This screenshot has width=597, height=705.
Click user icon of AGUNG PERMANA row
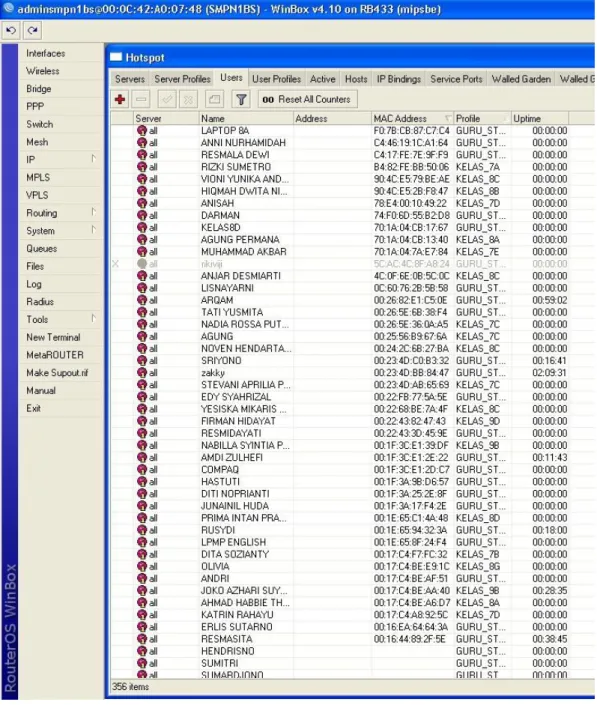click(x=142, y=240)
